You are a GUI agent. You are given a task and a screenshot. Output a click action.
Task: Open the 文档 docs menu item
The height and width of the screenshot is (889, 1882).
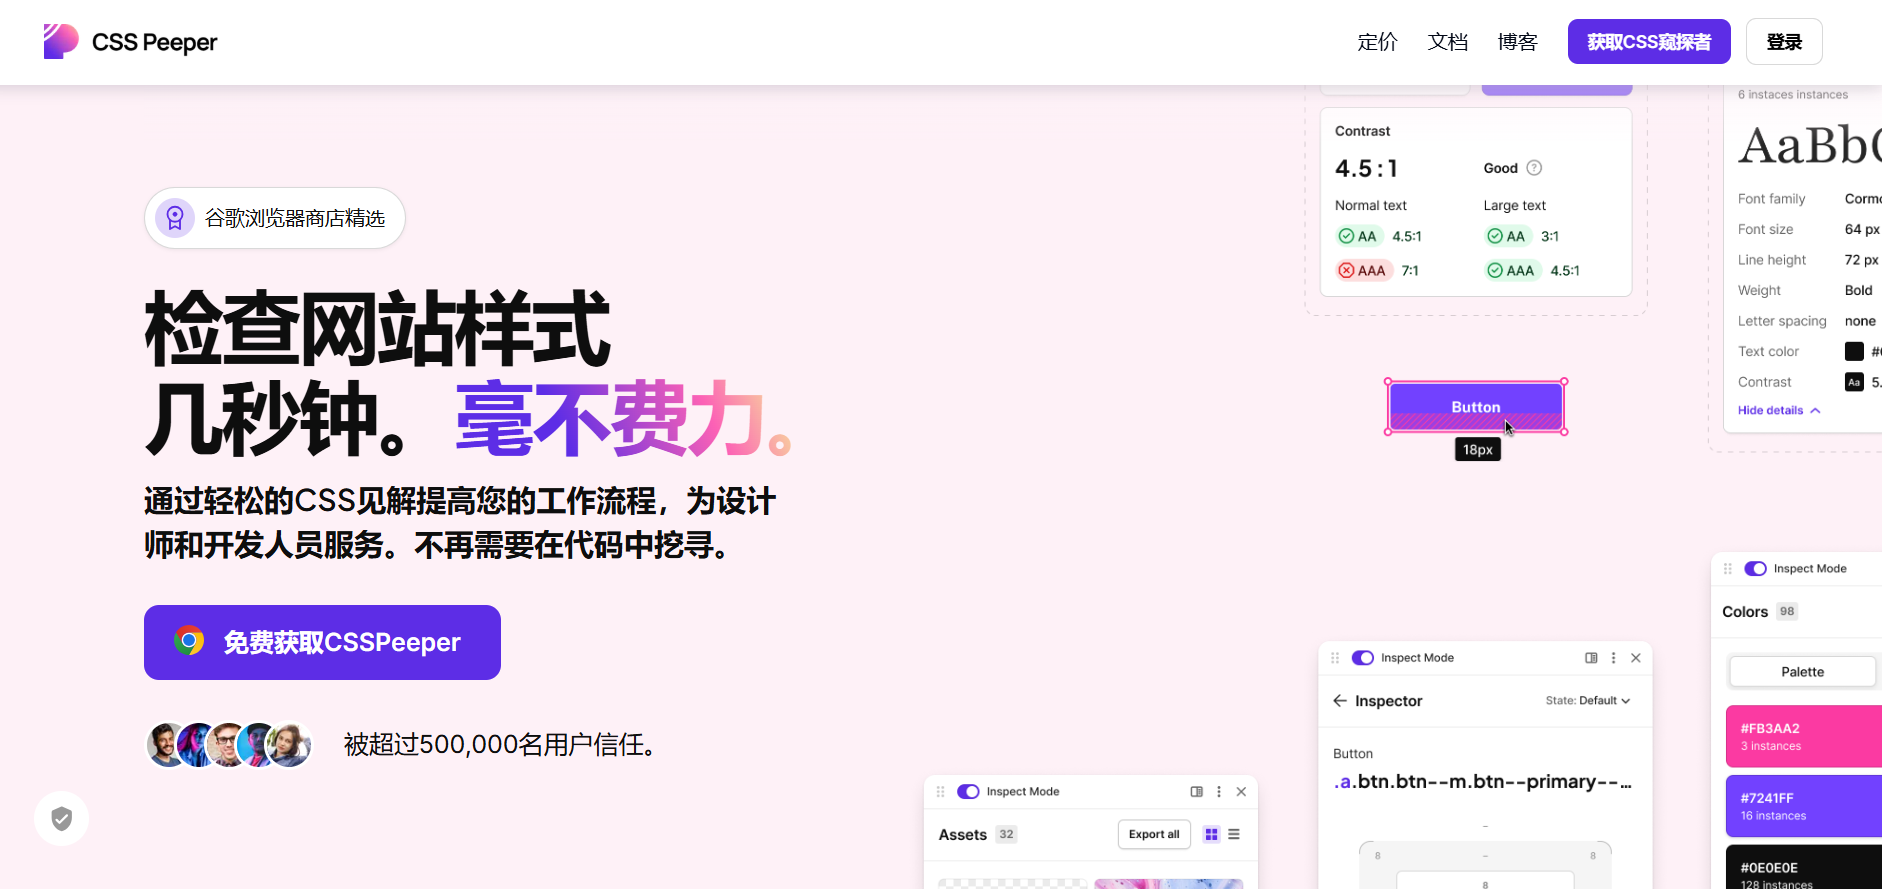pos(1447,42)
